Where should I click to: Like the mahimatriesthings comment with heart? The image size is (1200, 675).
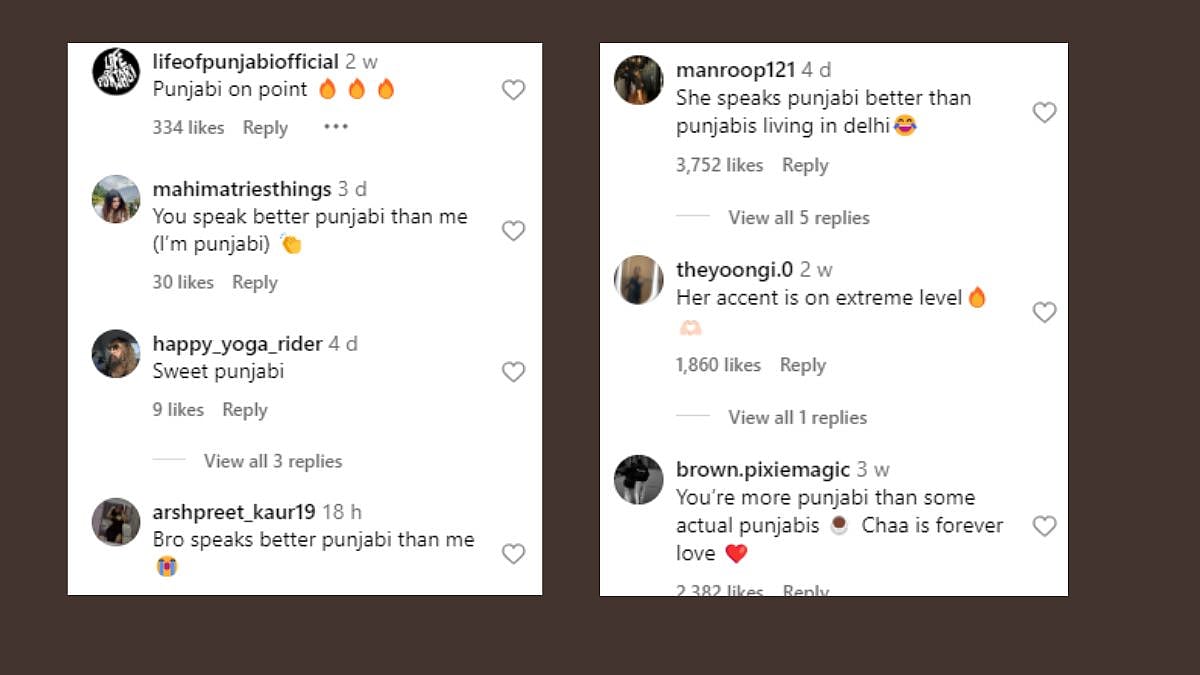click(513, 231)
